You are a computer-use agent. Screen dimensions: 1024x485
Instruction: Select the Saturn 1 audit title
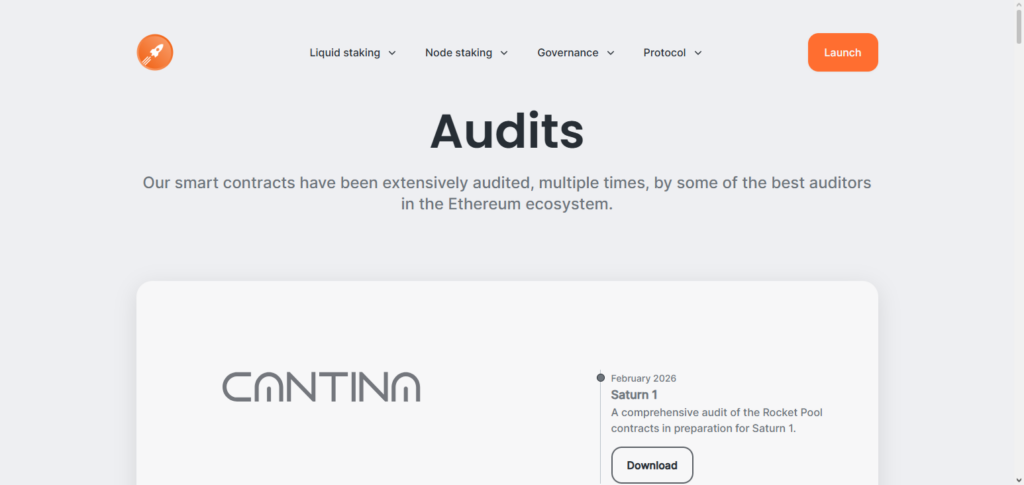click(633, 395)
